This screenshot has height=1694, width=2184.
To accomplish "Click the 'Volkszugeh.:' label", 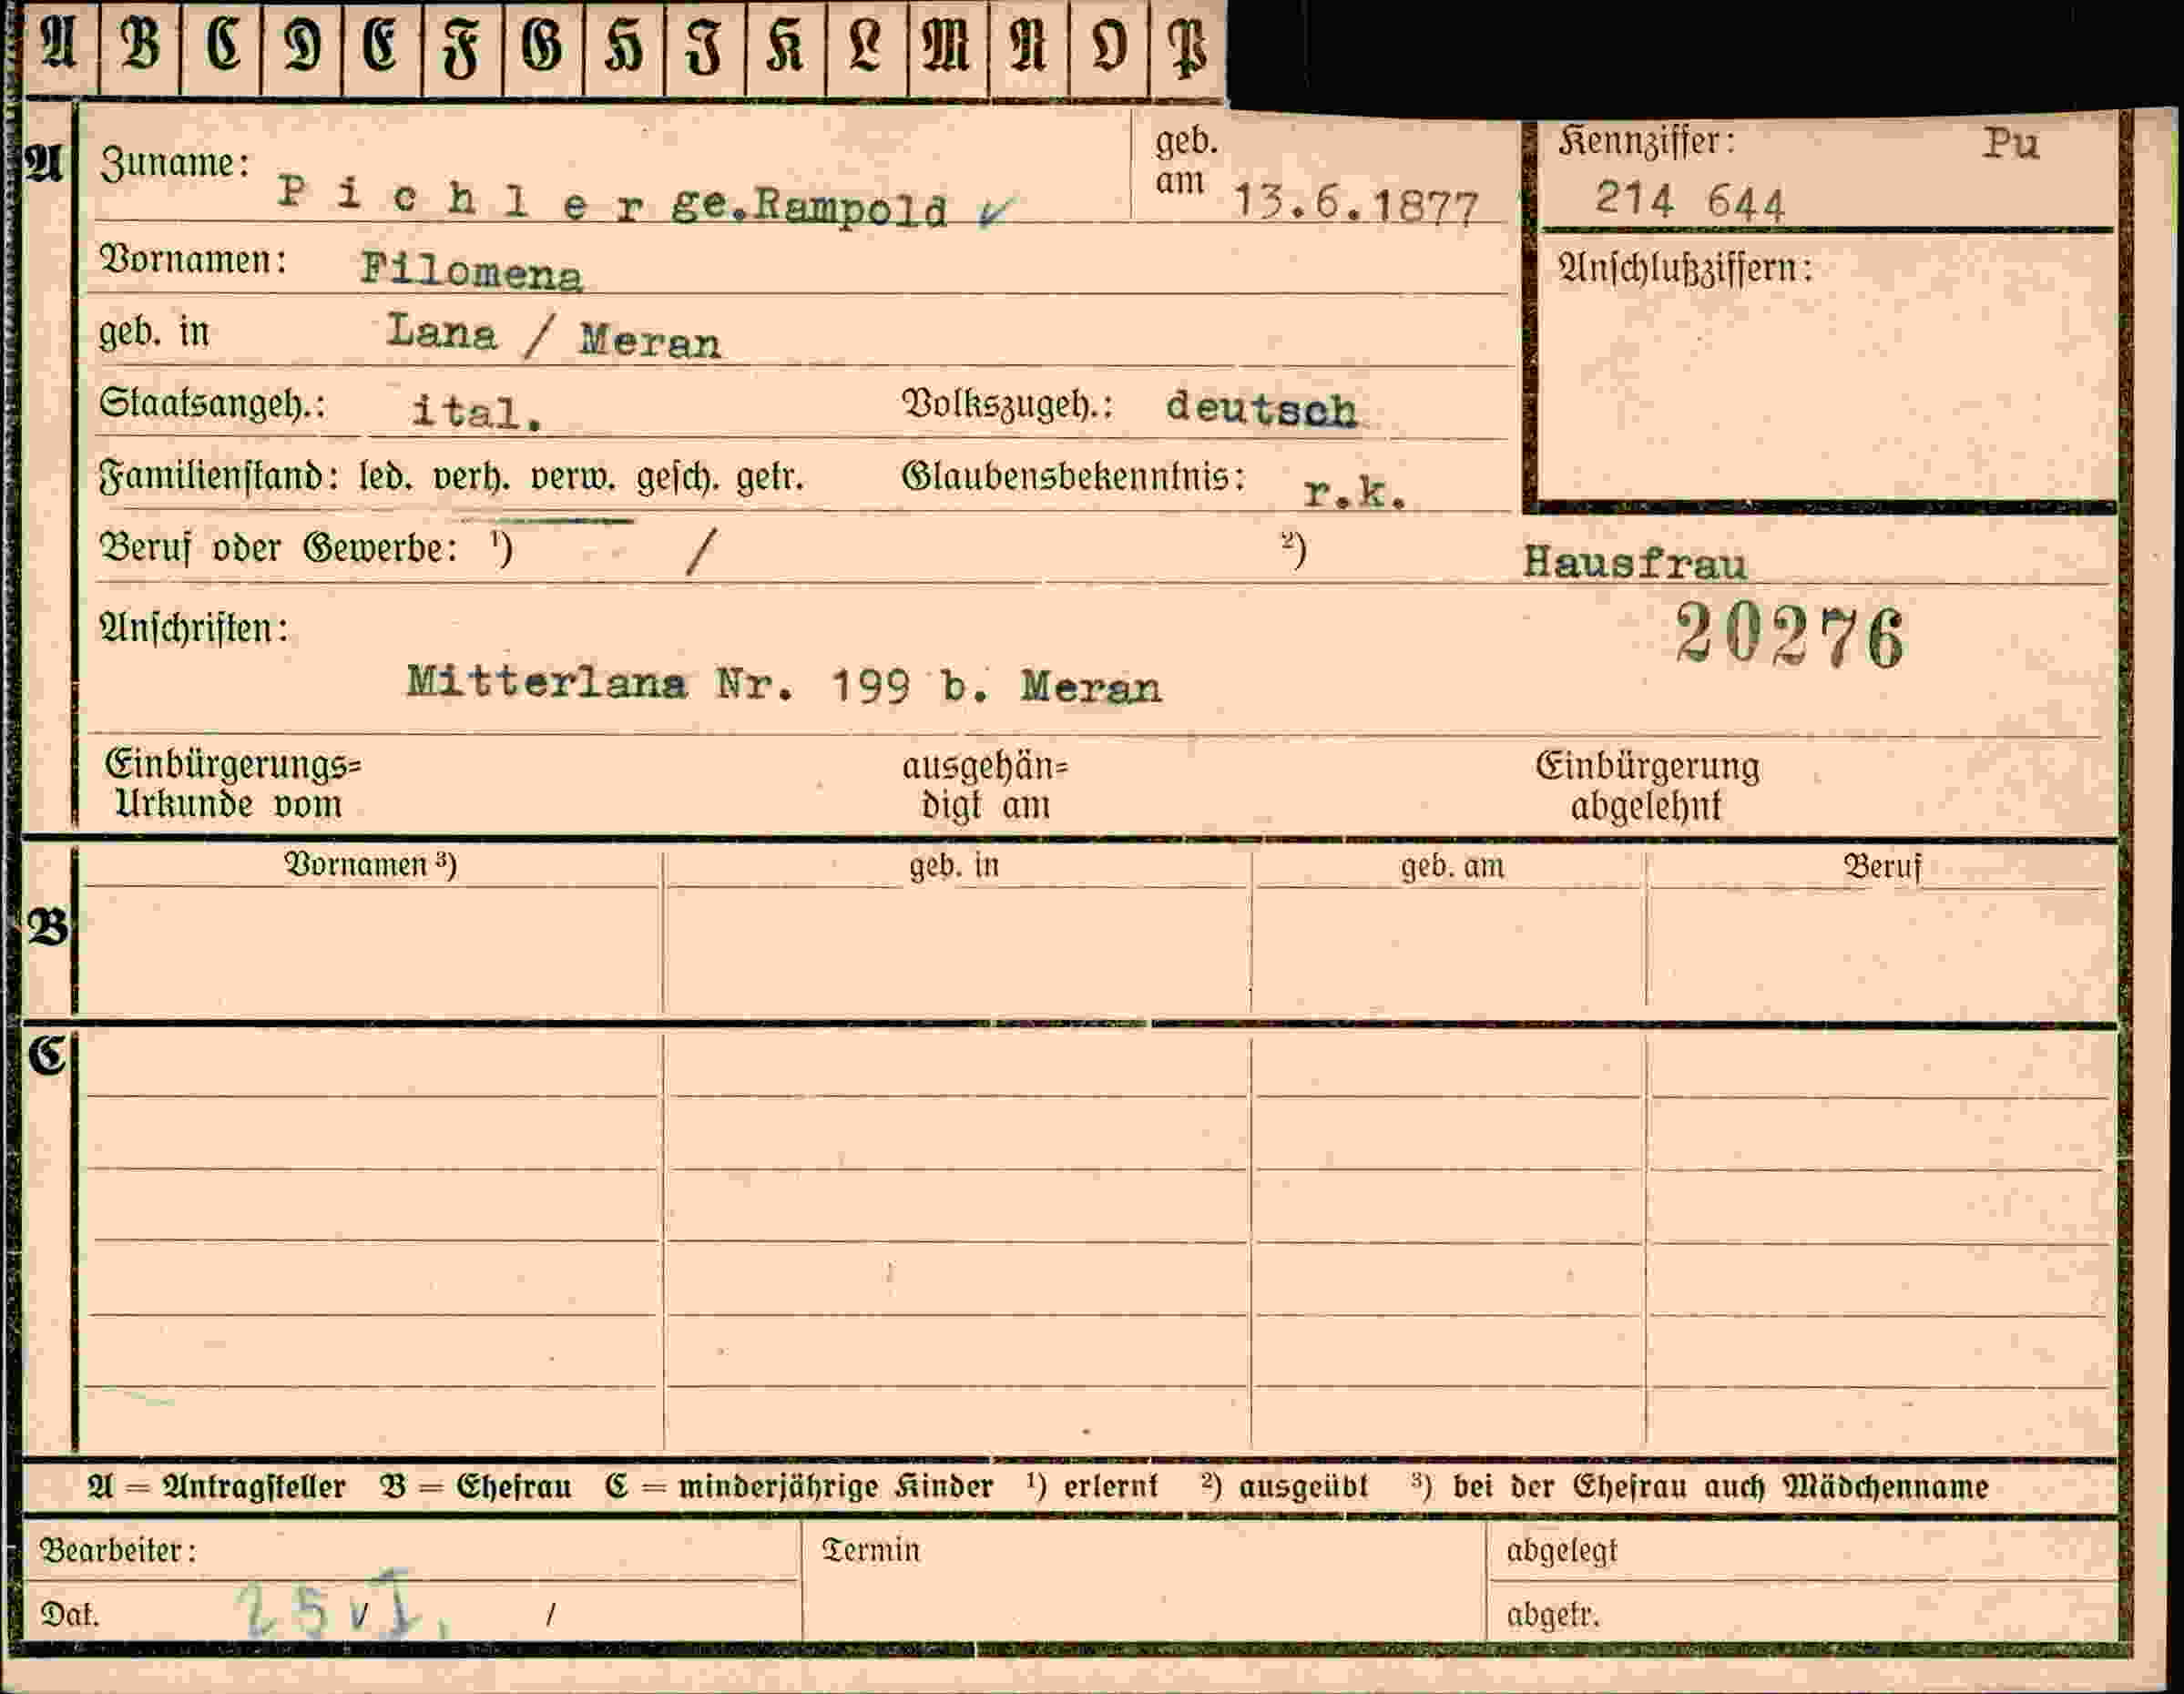I will click(1008, 405).
